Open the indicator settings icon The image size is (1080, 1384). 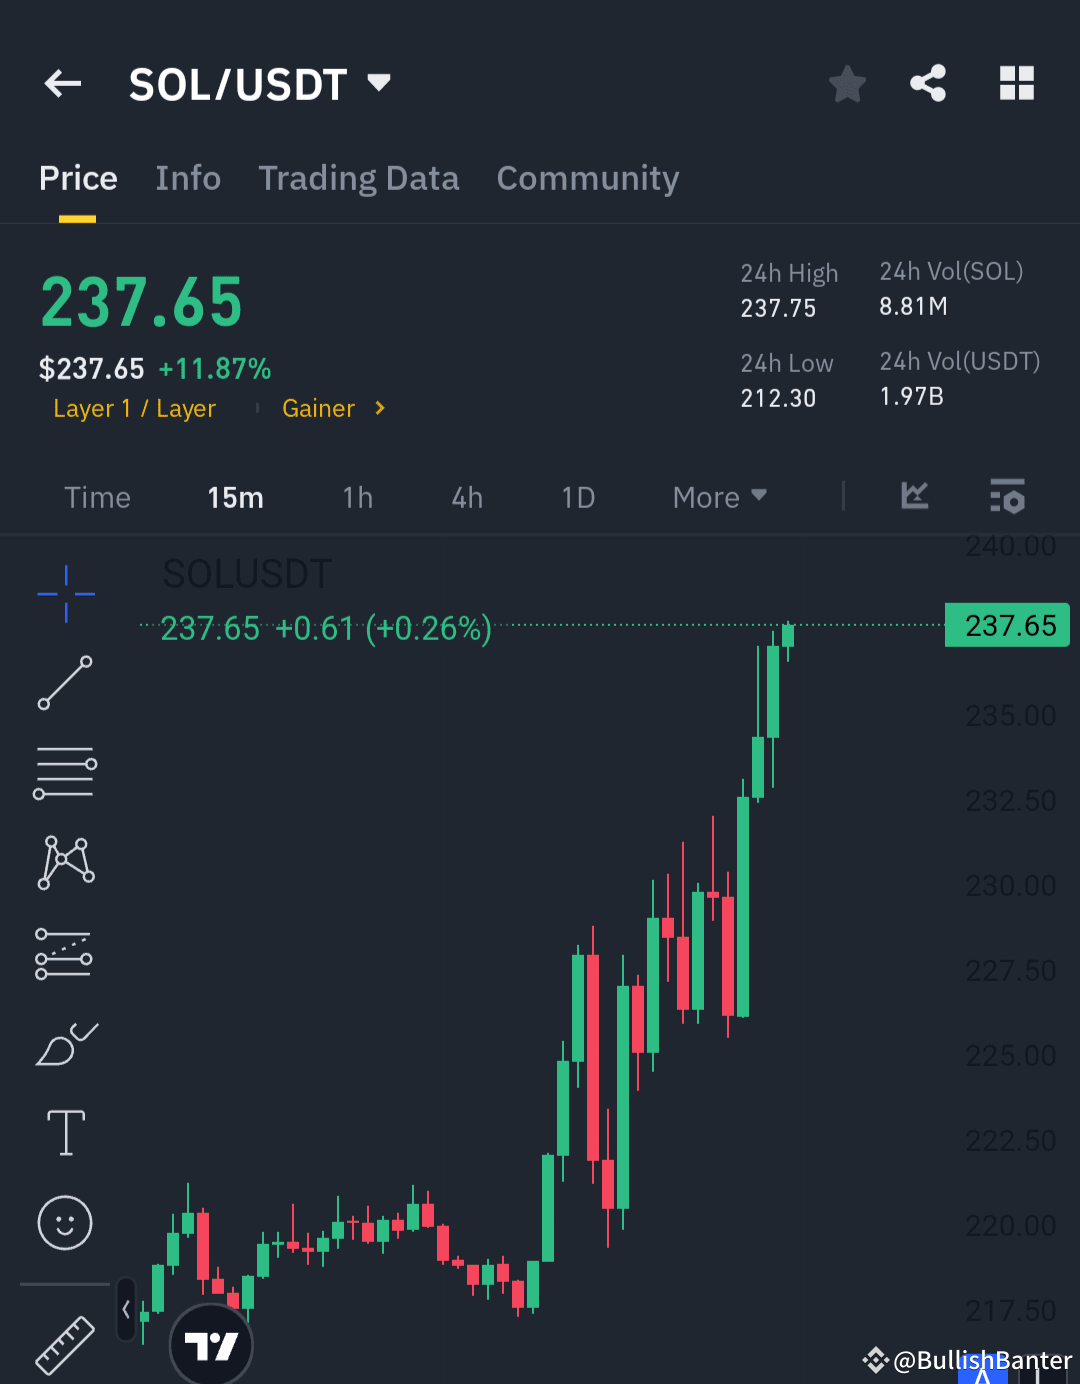coord(1007,497)
